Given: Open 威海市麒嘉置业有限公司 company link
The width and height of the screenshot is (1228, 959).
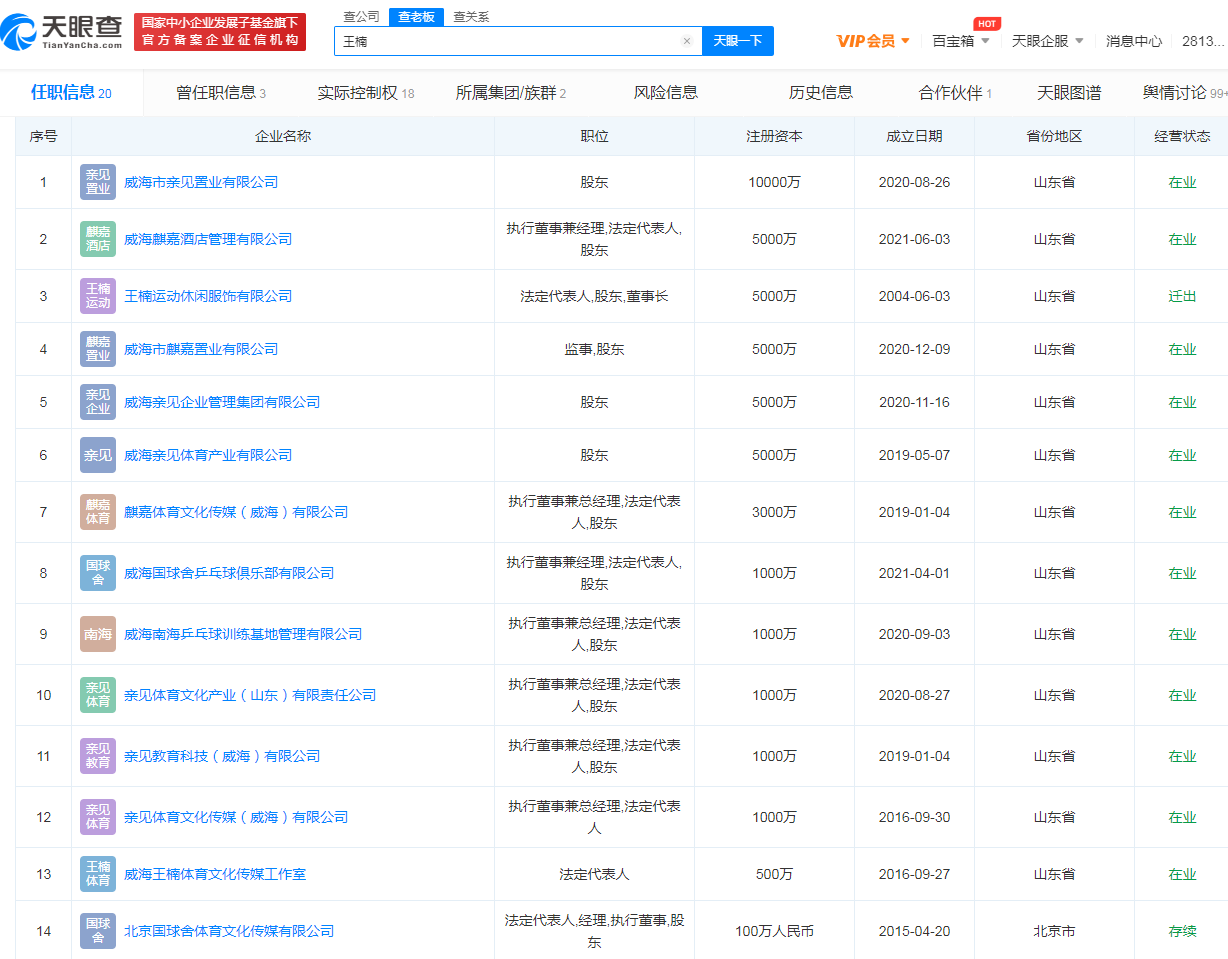Looking at the screenshot, I should pos(201,349).
